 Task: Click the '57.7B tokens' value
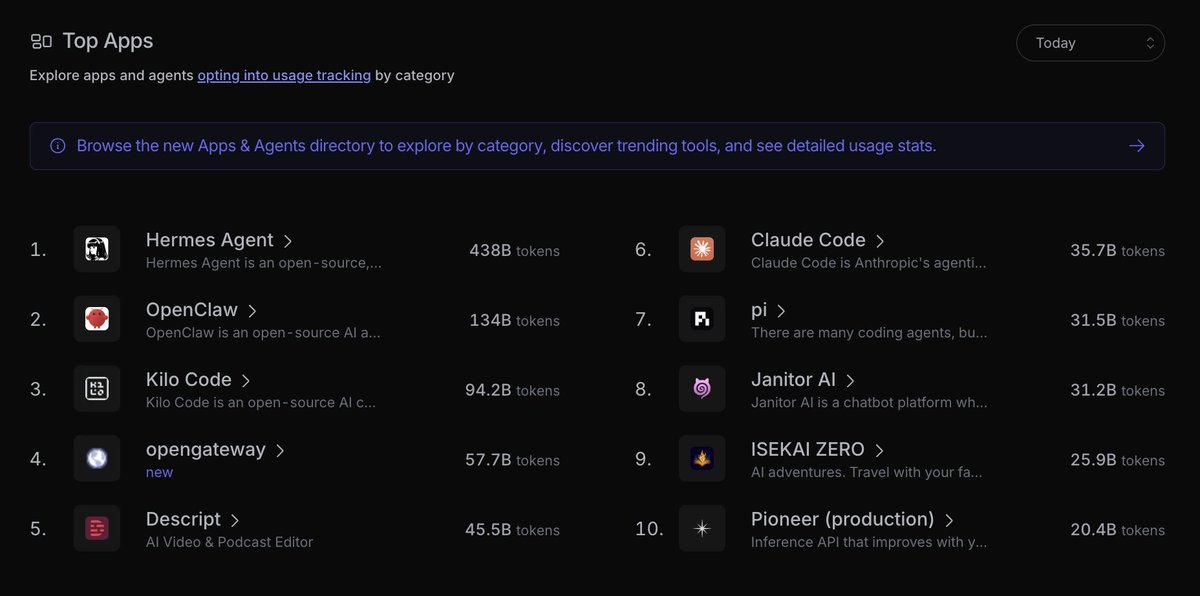tap(512, 461)
